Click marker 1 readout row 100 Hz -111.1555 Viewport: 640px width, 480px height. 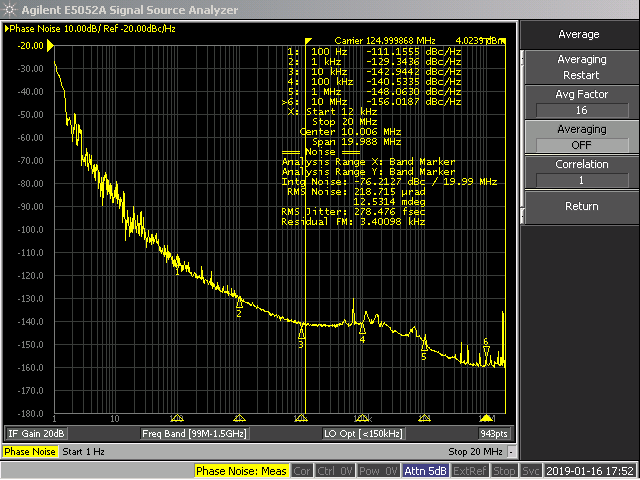(x=374, y=52)
